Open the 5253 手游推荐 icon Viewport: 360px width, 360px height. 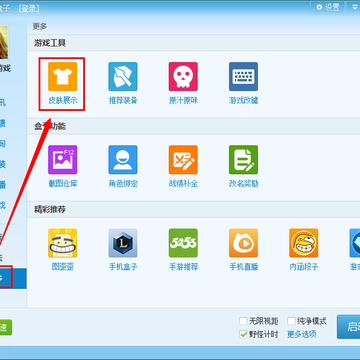tap(183, 250)
